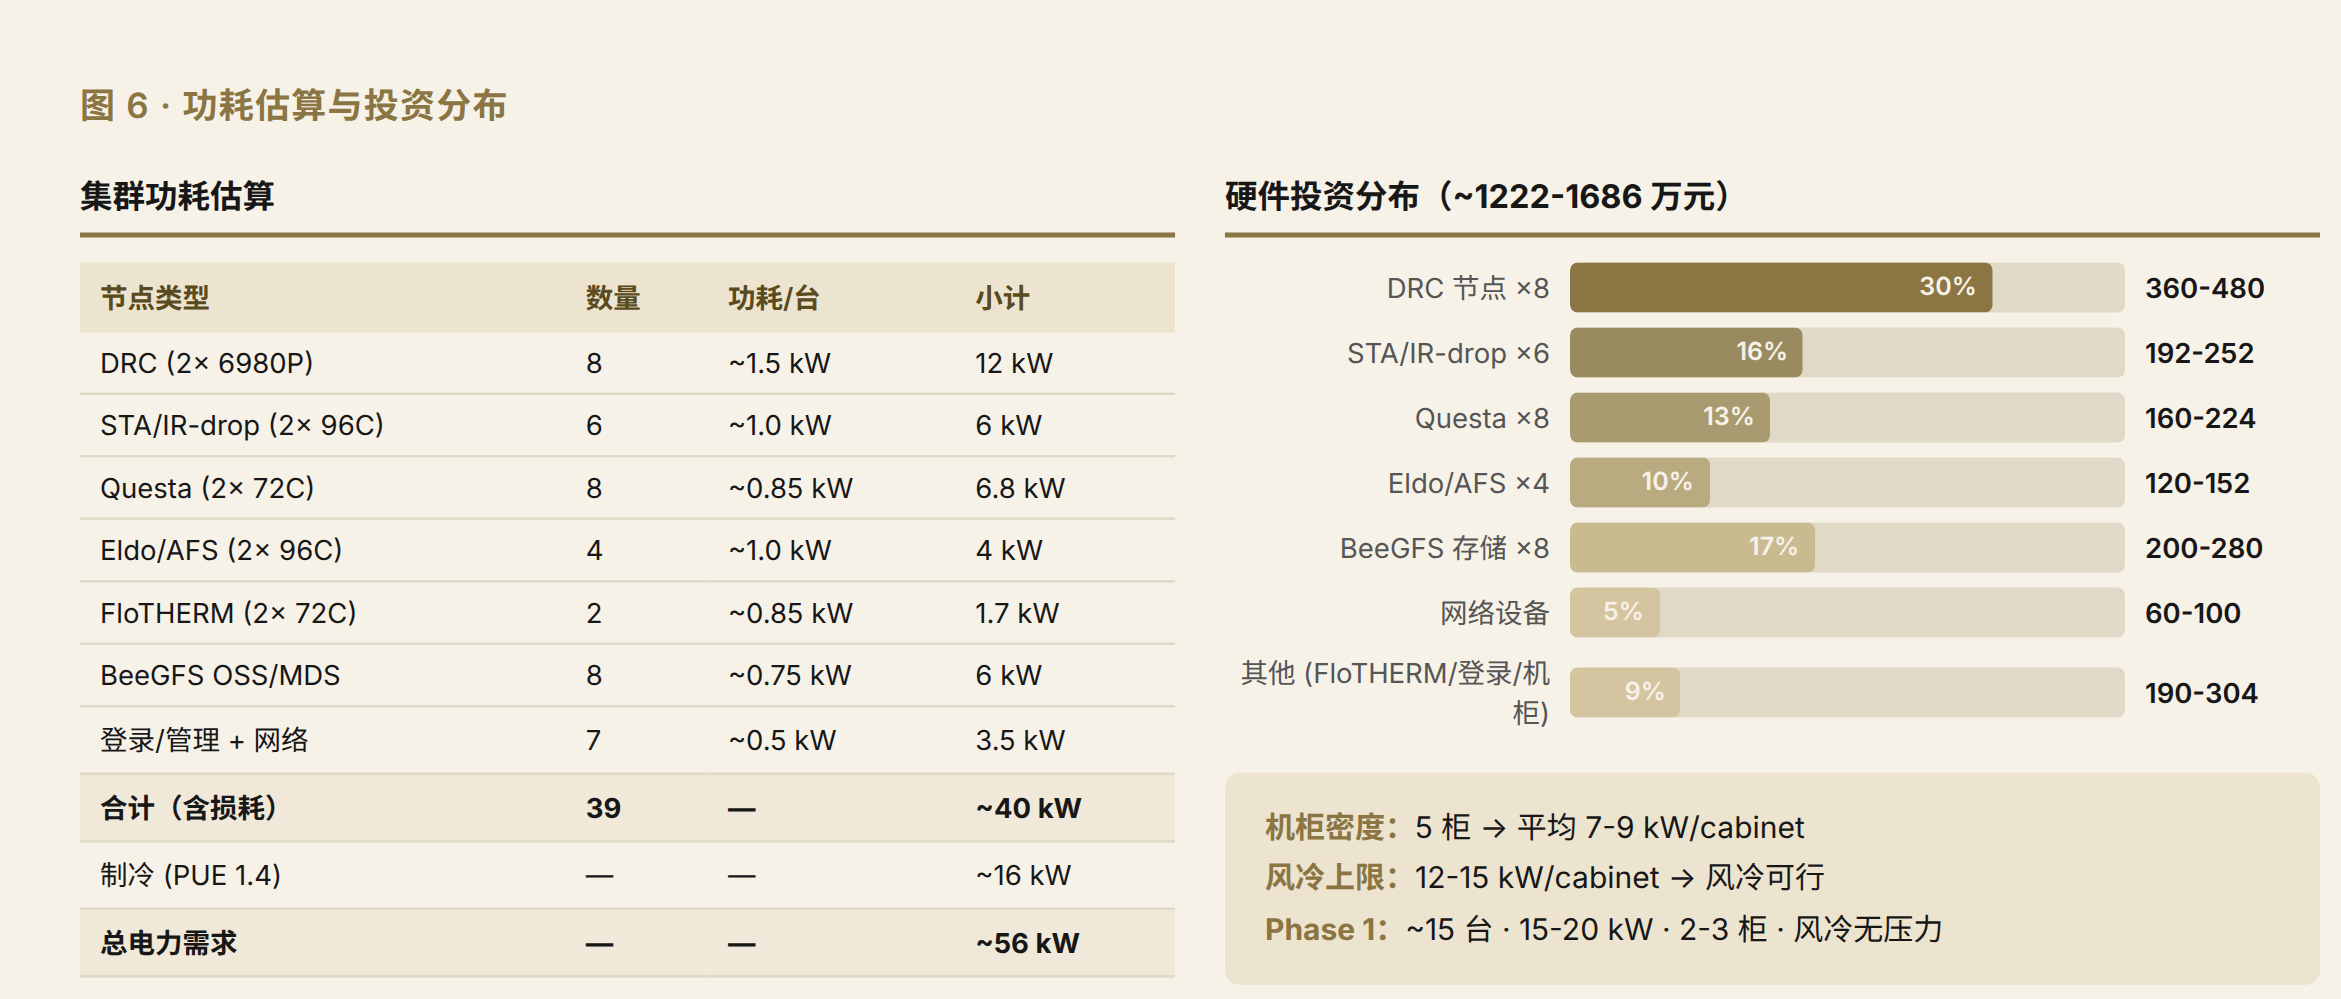Click the '4 kW' subtotal cell
Screen dimensions: 2341x999
[1009, 550]
